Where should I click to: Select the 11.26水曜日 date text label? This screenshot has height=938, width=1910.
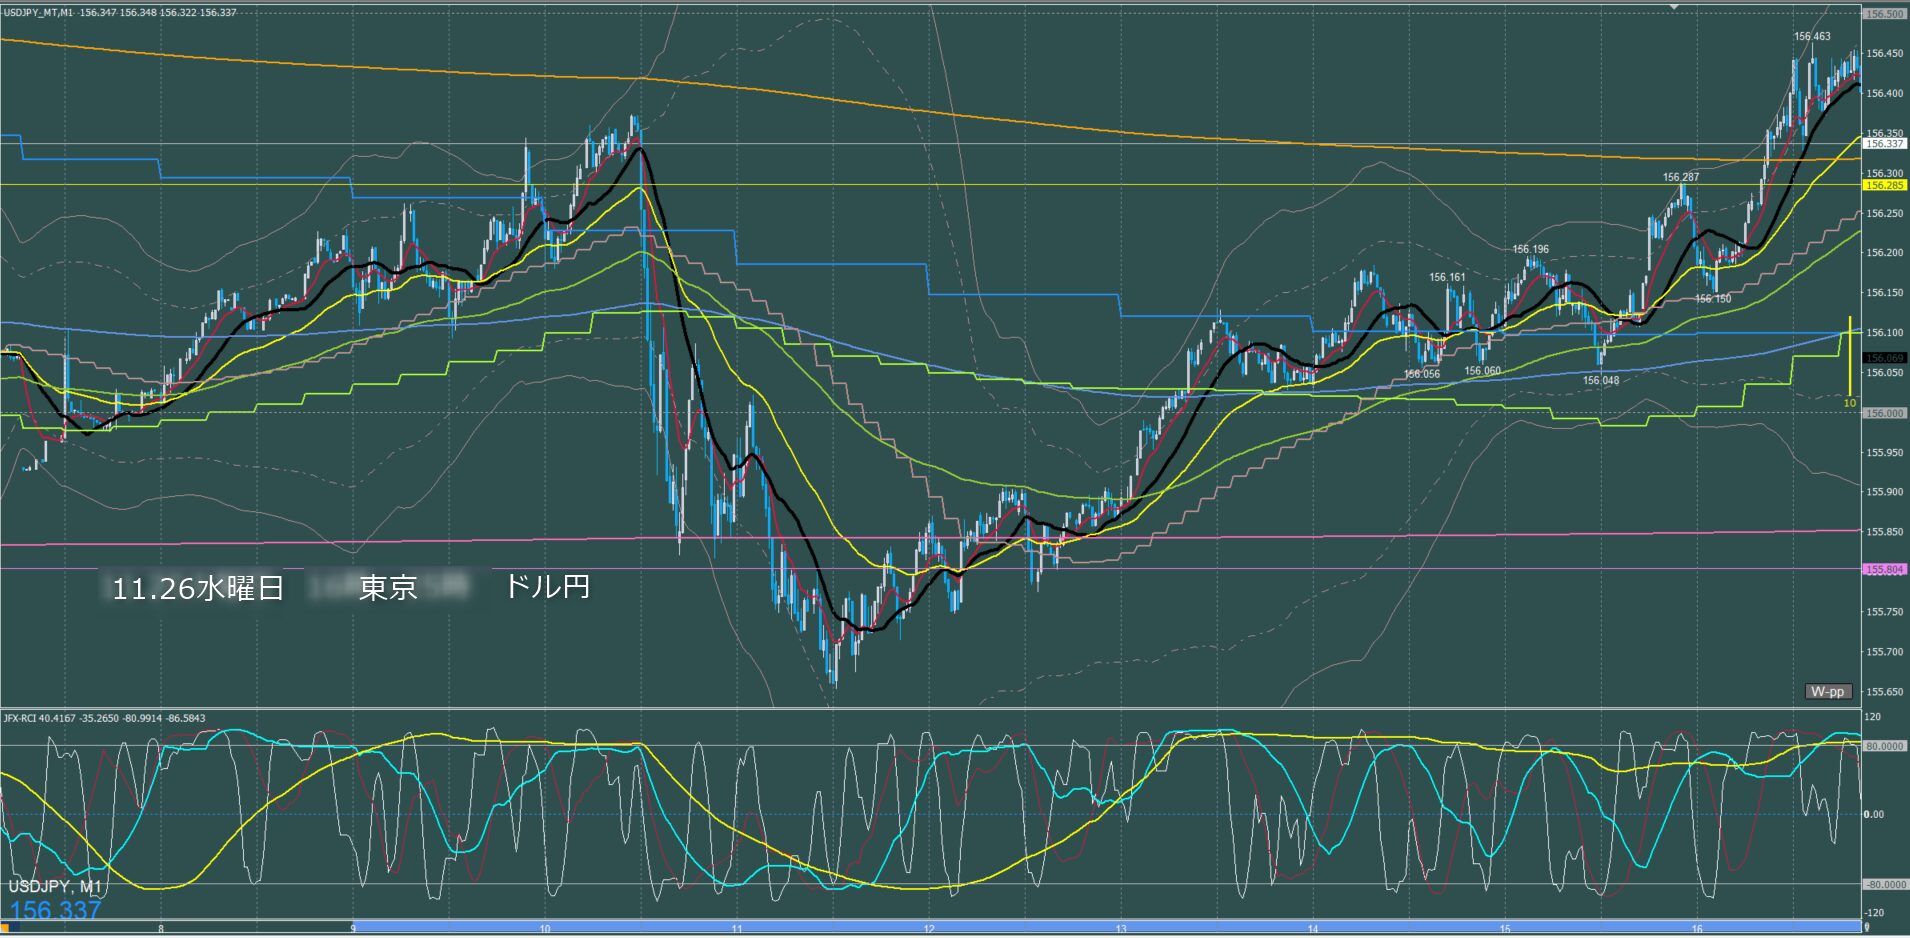coord(197,588)
